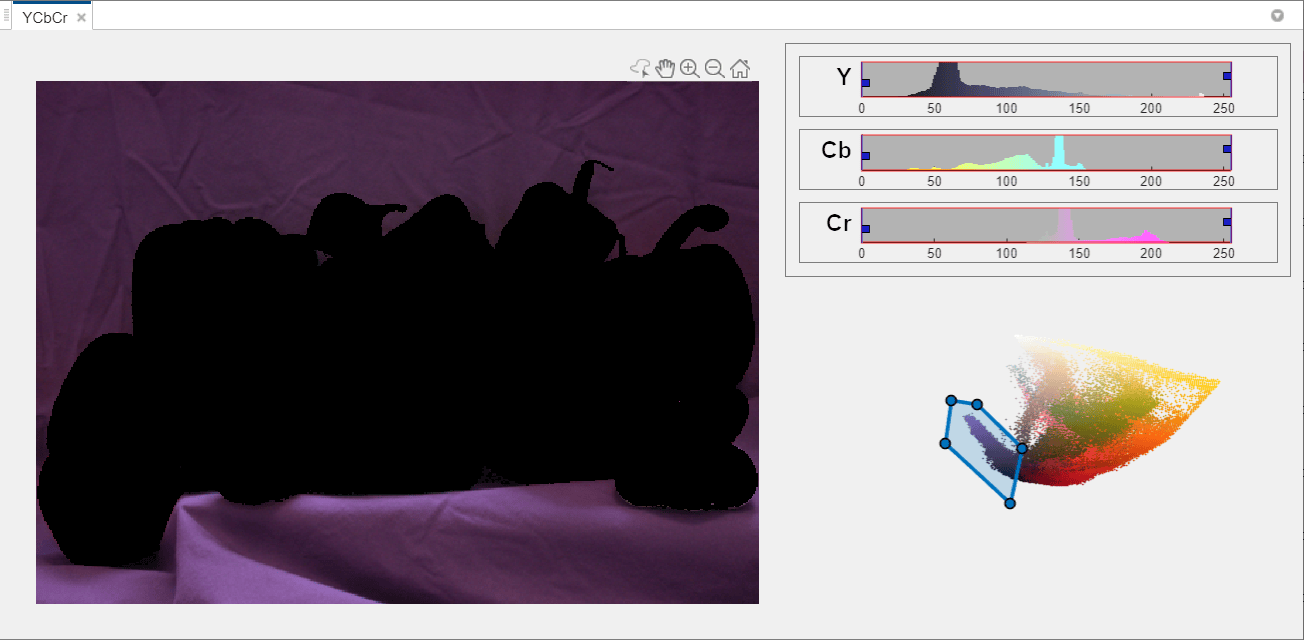Image resolution: width=1304 pixels, height=640 pixels.
Task: Select the Y channel minimum slider handle
Action: (x=866, y=83)
